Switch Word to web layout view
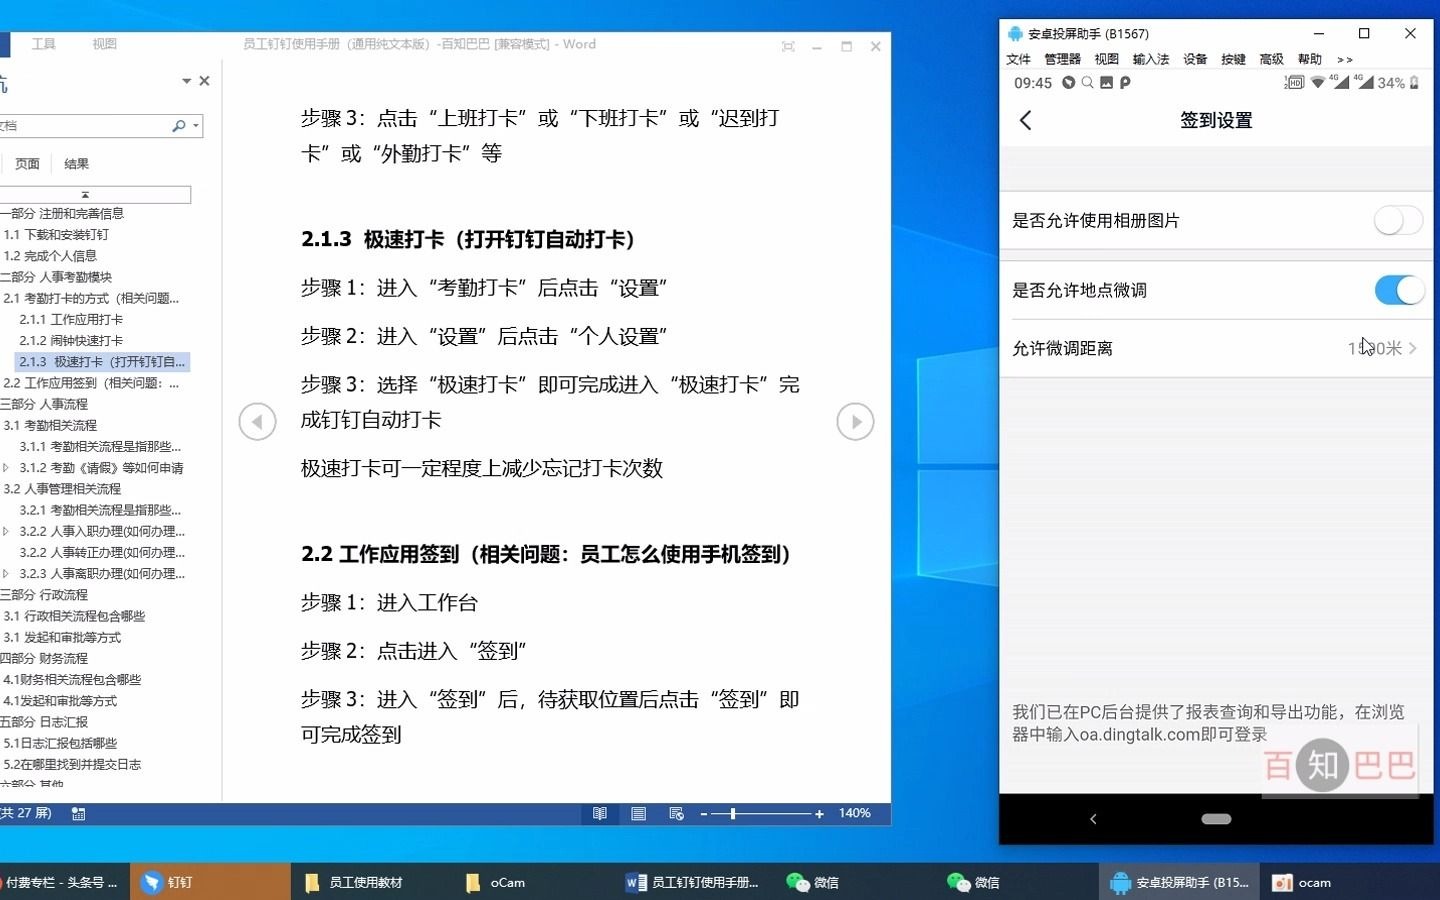 pyautogui.click(x=676, y=814)
